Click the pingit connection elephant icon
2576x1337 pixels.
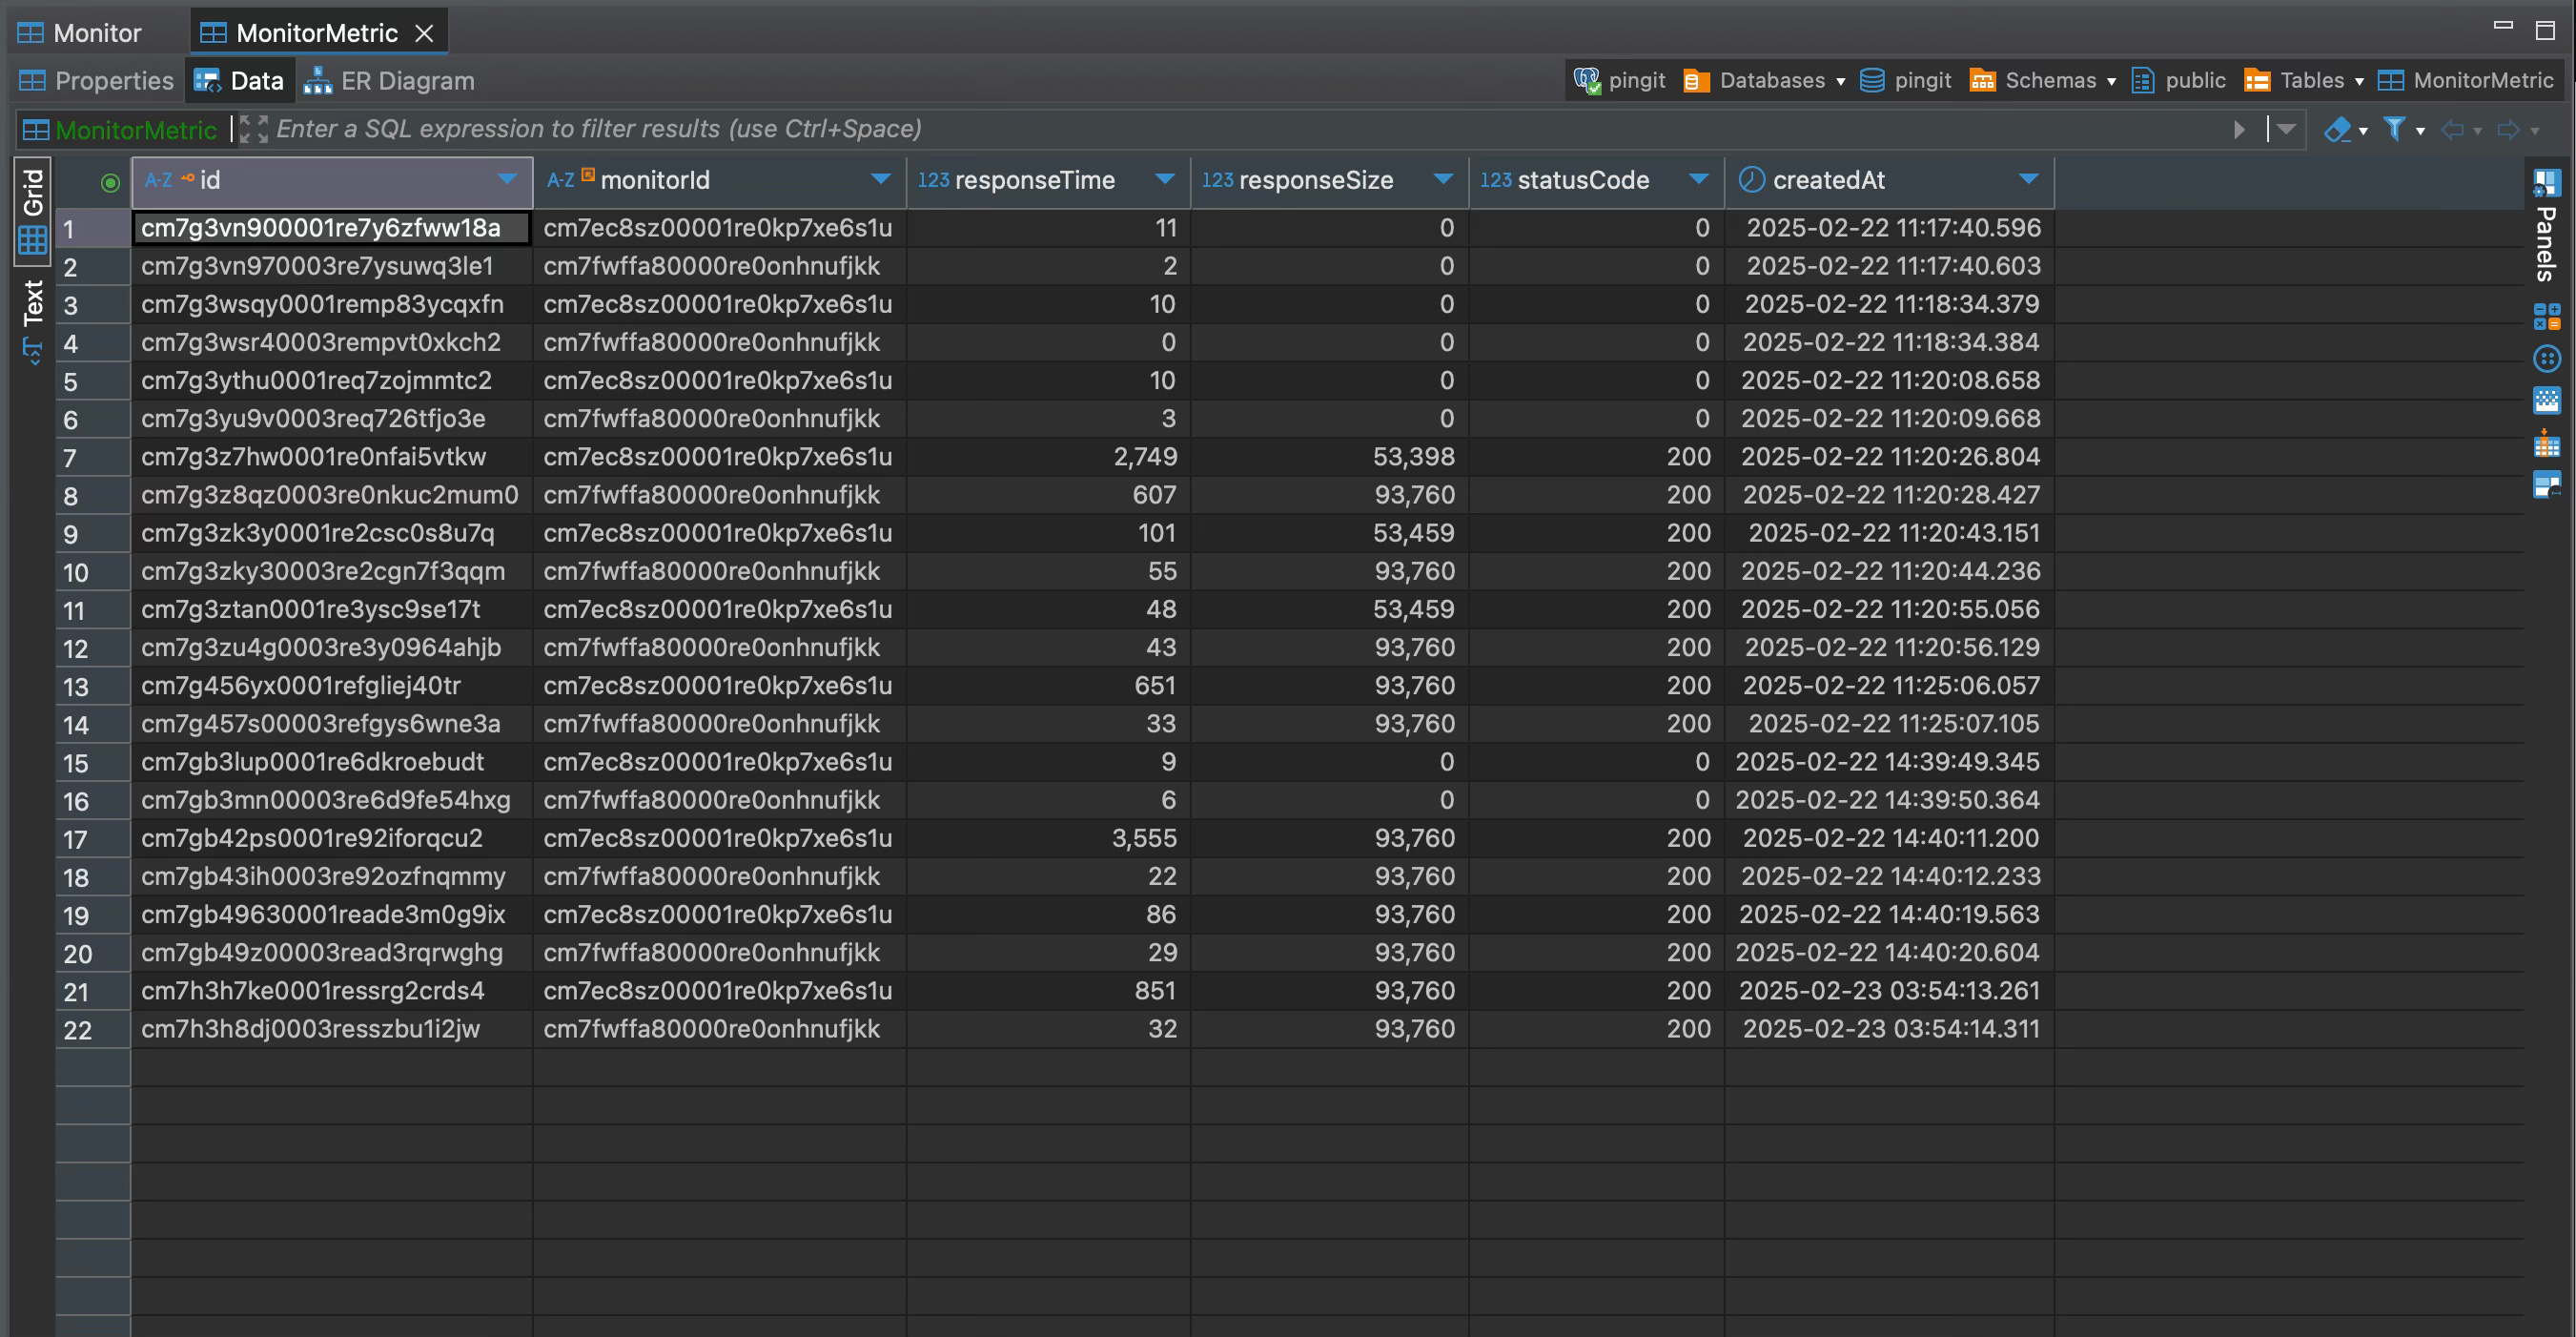point(1587,81)
